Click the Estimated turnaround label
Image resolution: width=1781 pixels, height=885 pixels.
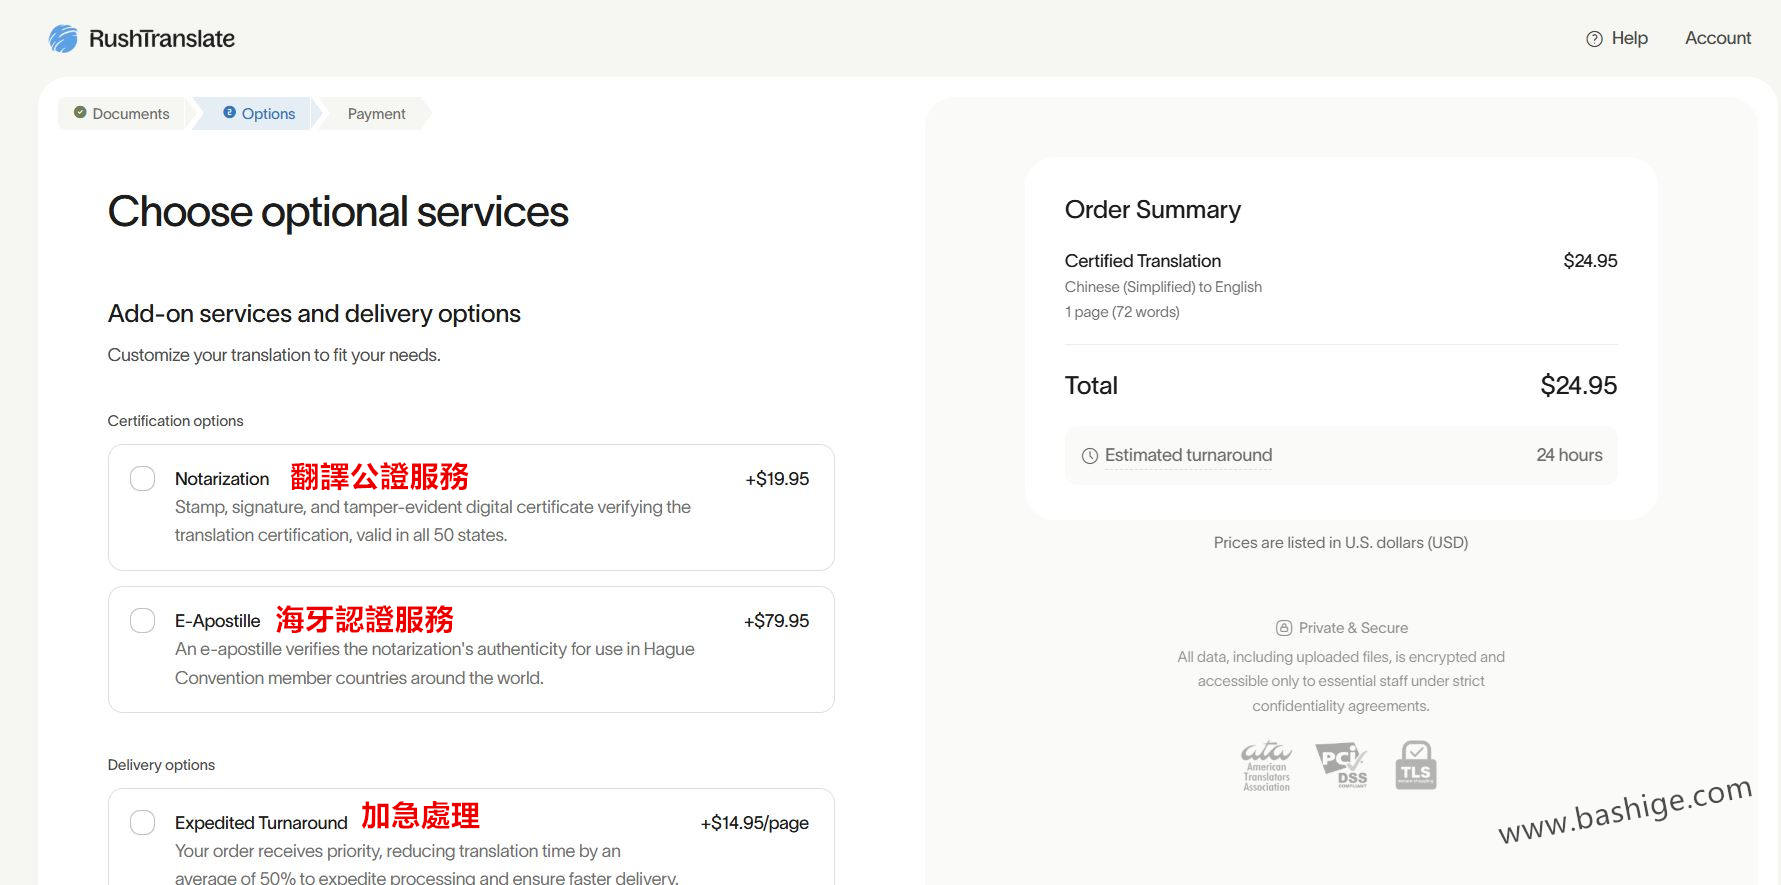tap(1188, 455)
